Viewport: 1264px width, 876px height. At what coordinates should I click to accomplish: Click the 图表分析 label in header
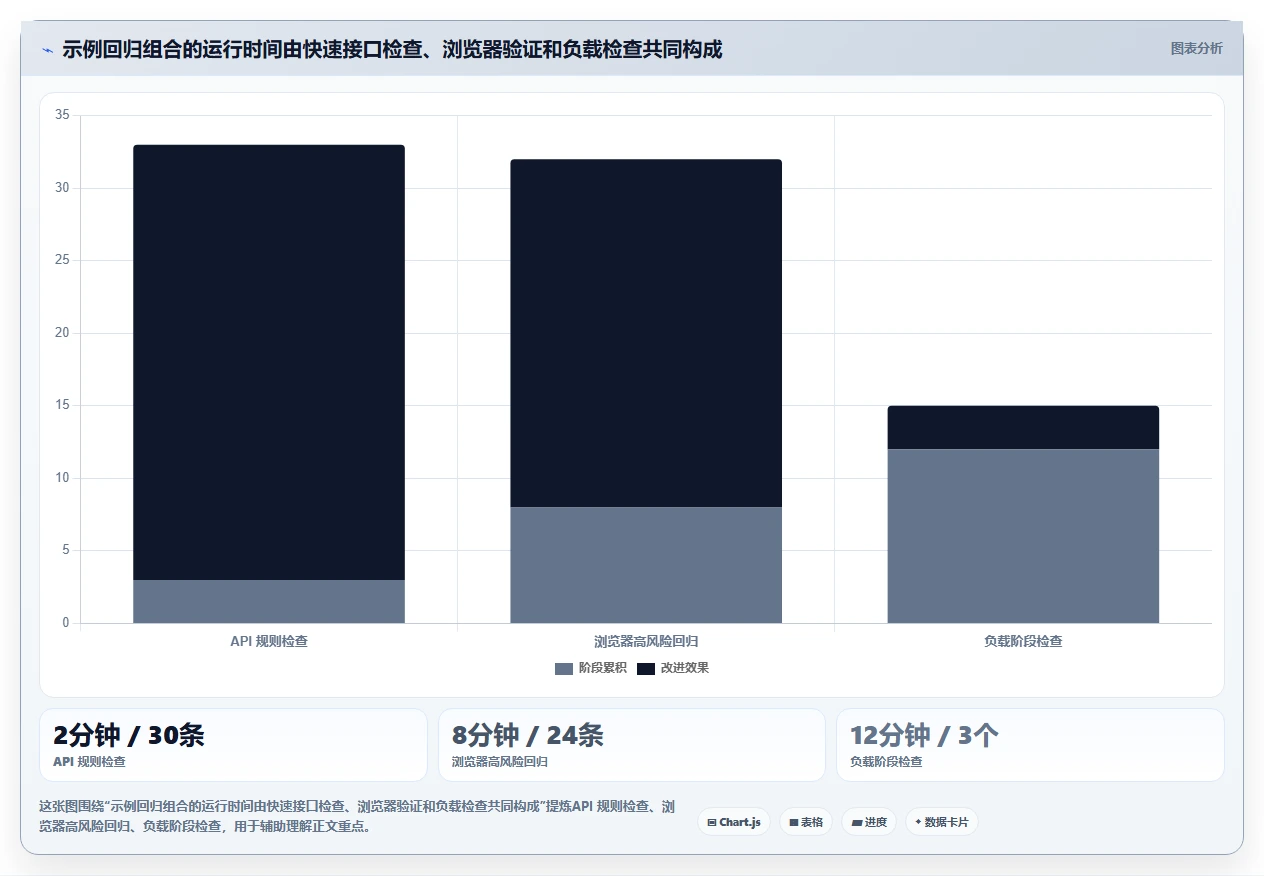tap(1196, 48)
